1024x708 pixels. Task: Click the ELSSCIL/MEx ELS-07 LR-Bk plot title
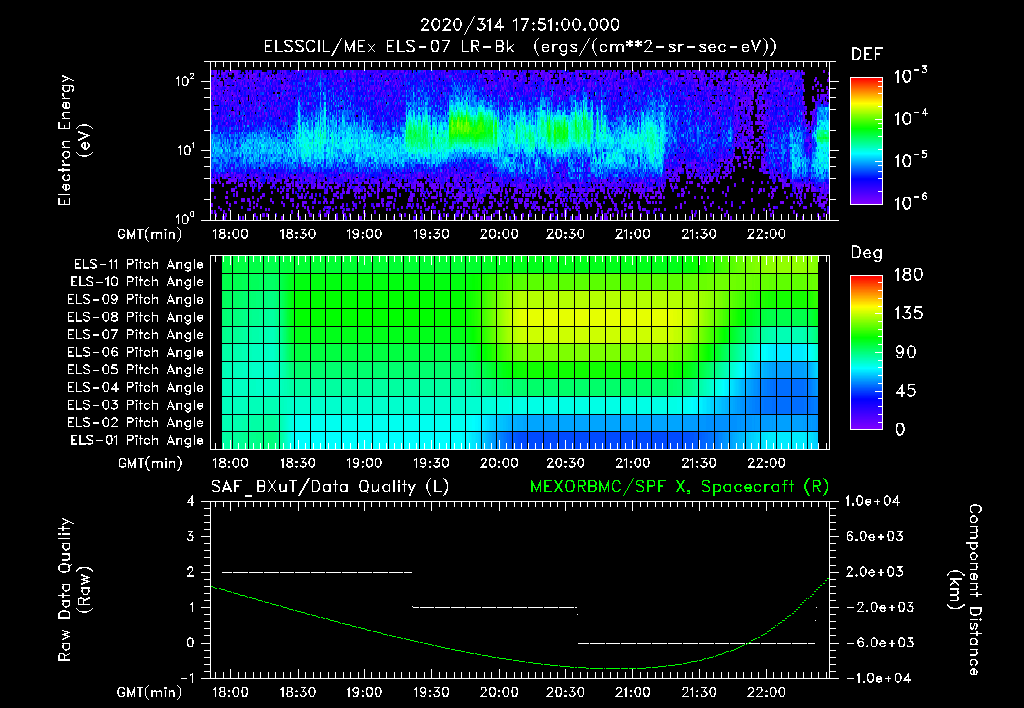520,47
